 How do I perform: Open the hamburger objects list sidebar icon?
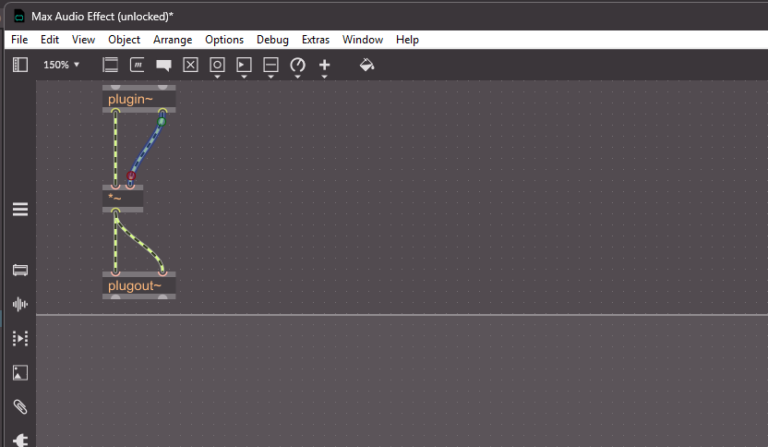pos(20,209)
